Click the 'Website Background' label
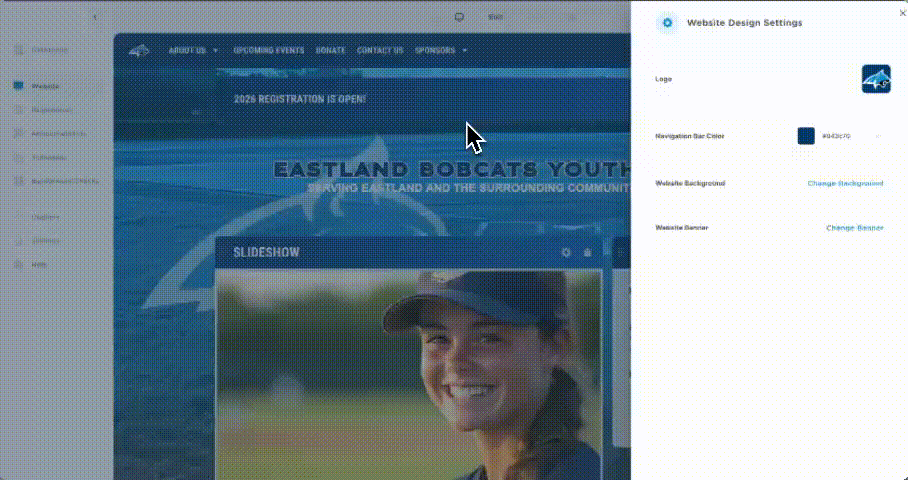 690,184
